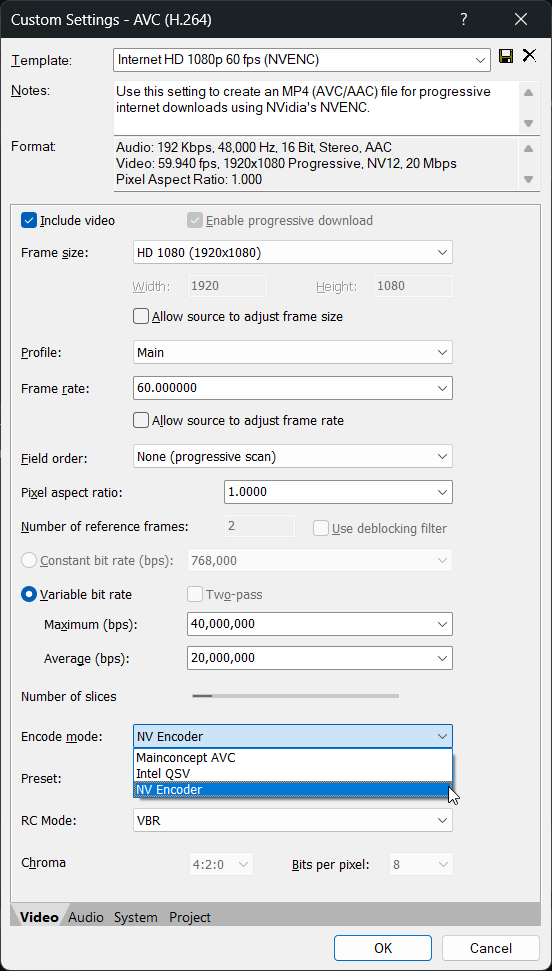Open the Template dropdown
The image size is (552, 971).
coord(302,60)
